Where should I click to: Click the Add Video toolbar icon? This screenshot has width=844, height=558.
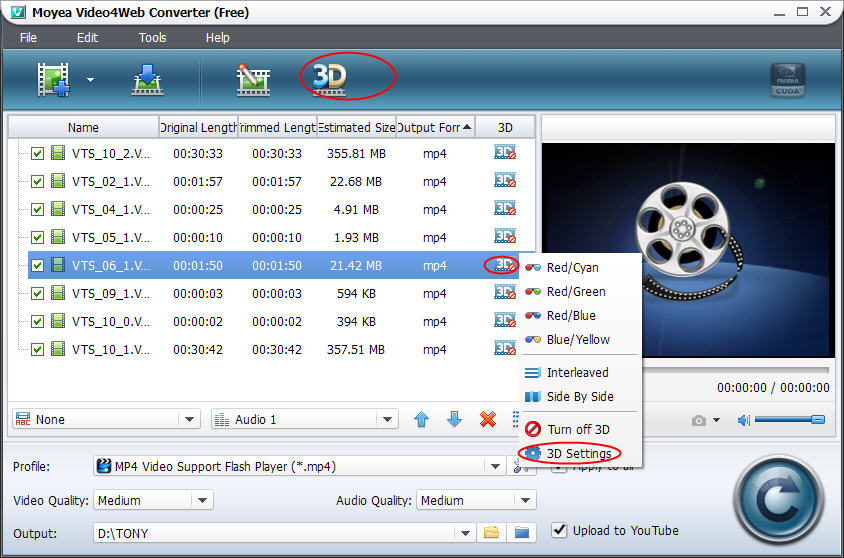coord(53,80)
